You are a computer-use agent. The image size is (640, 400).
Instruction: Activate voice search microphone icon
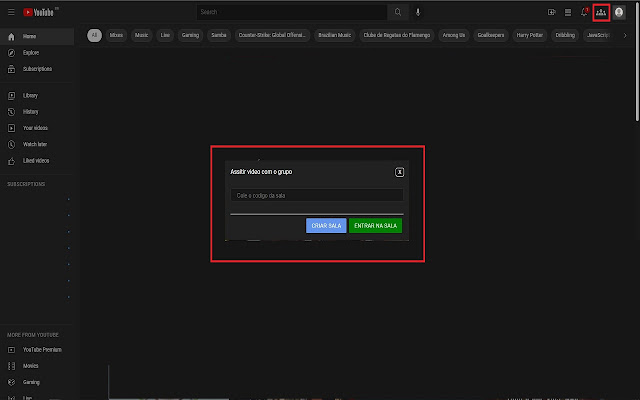pos(418,12)
